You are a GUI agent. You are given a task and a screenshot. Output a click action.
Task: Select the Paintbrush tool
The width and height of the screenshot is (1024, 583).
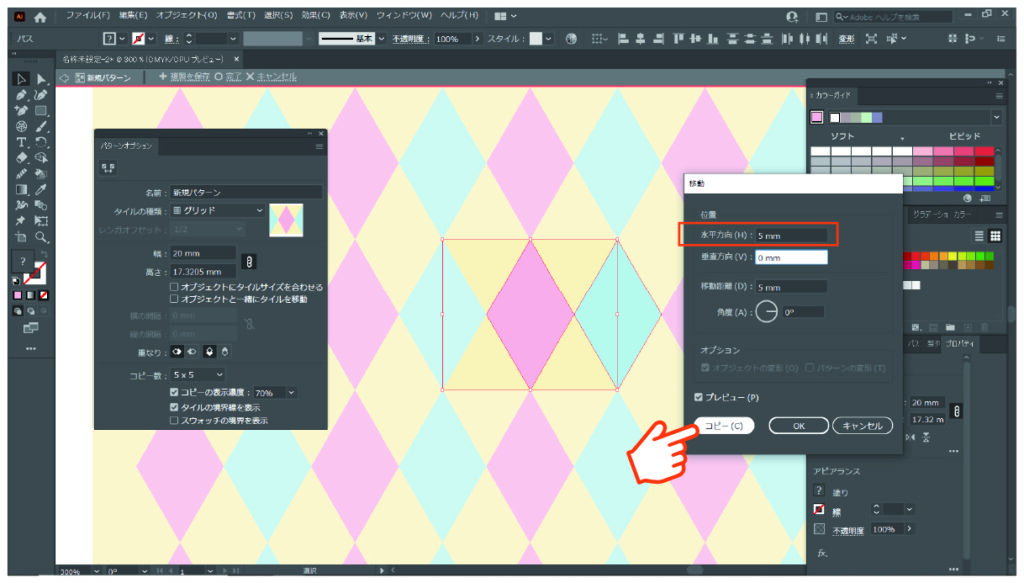click(41, 126)
